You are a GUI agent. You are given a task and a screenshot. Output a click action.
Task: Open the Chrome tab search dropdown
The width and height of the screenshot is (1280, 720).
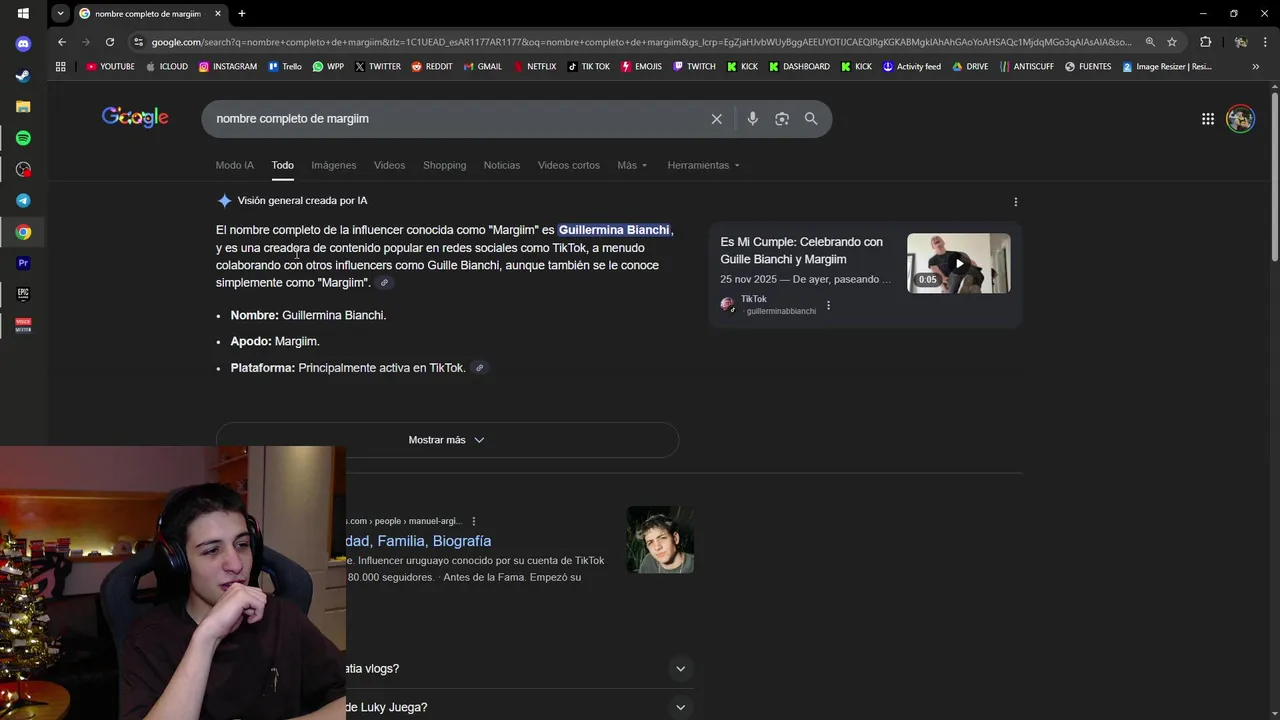(61, 13)
